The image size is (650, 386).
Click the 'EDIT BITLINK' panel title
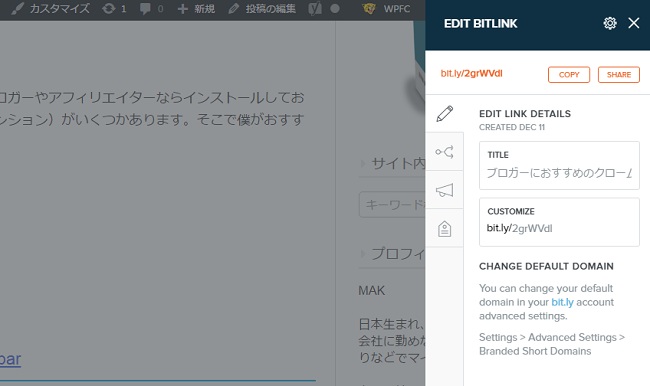(480, 24)
